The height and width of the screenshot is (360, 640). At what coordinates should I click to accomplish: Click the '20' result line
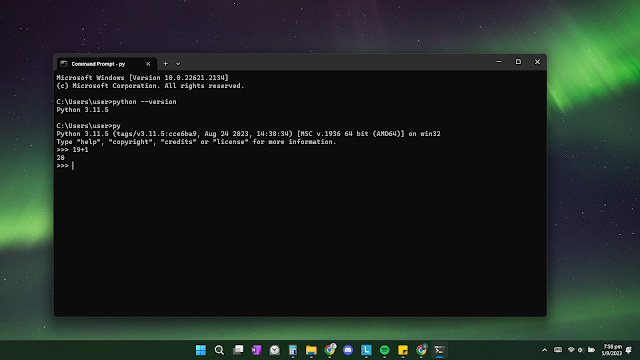[x=60, y=158]
